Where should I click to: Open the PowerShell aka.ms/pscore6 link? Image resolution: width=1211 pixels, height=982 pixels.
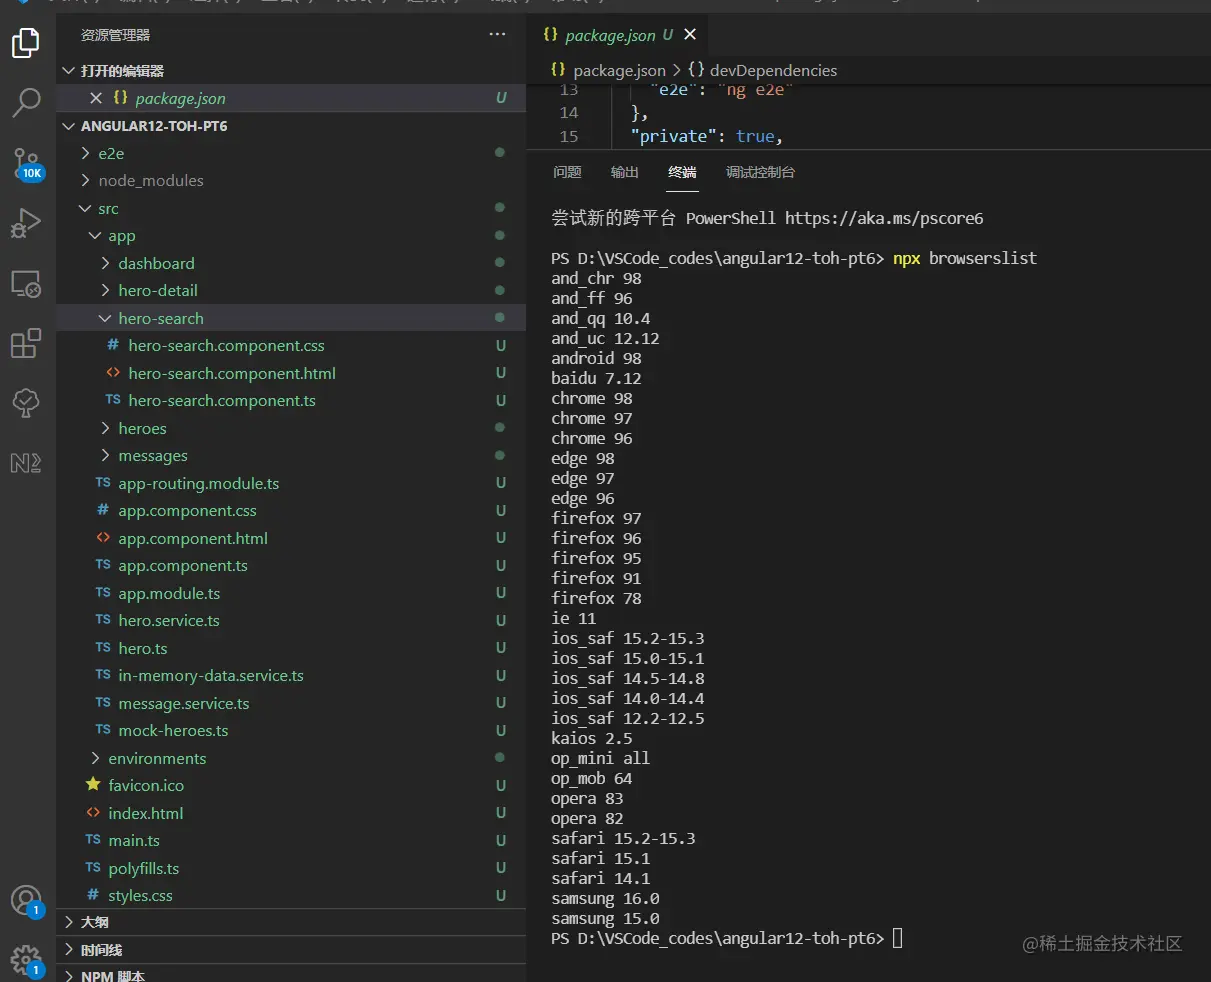click(883, 218)
